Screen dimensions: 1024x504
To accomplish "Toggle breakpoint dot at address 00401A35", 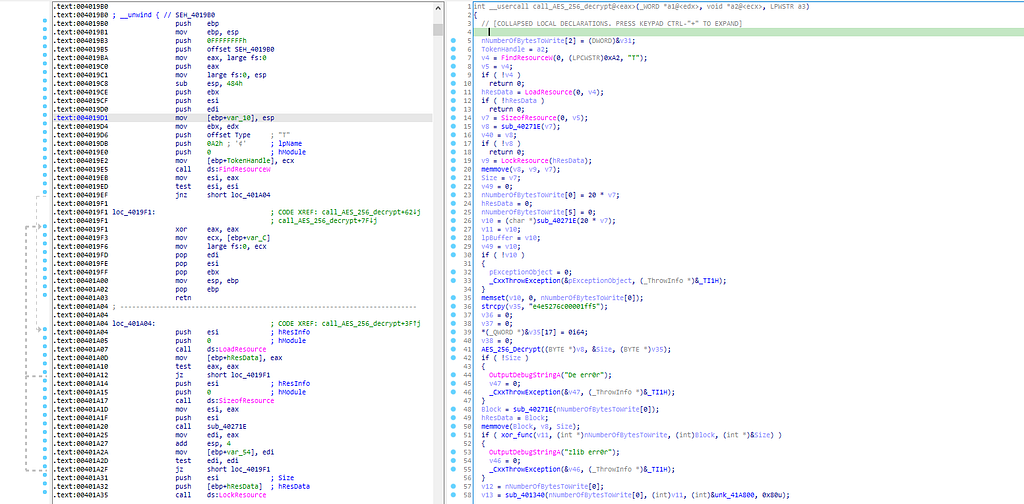I will [x=44, y=494].
